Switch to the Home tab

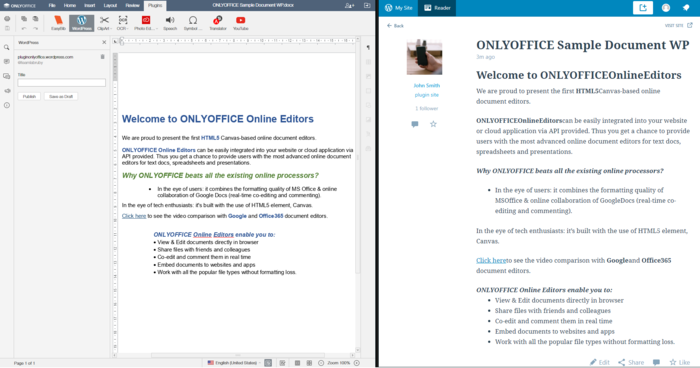point(70,6)
